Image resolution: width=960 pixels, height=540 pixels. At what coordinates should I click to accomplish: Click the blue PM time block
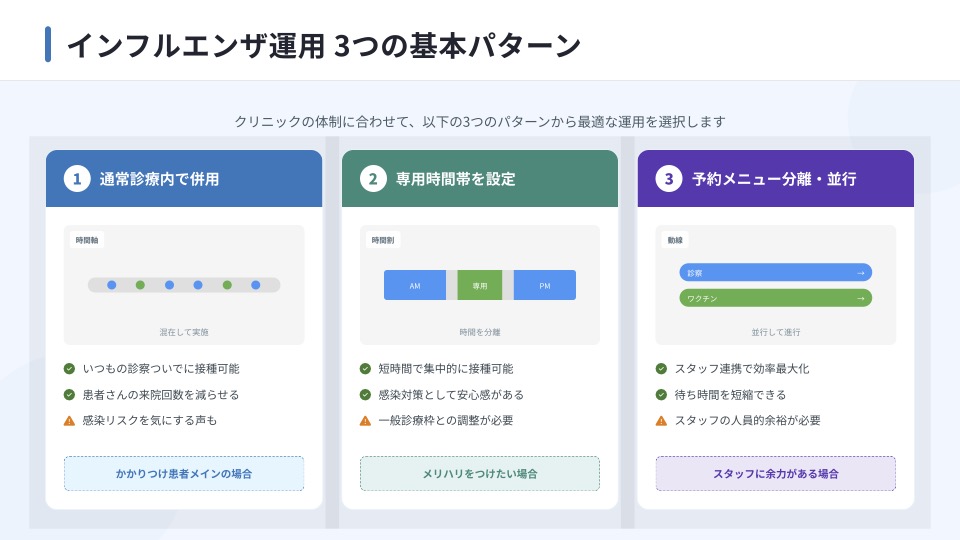(545, 286)
